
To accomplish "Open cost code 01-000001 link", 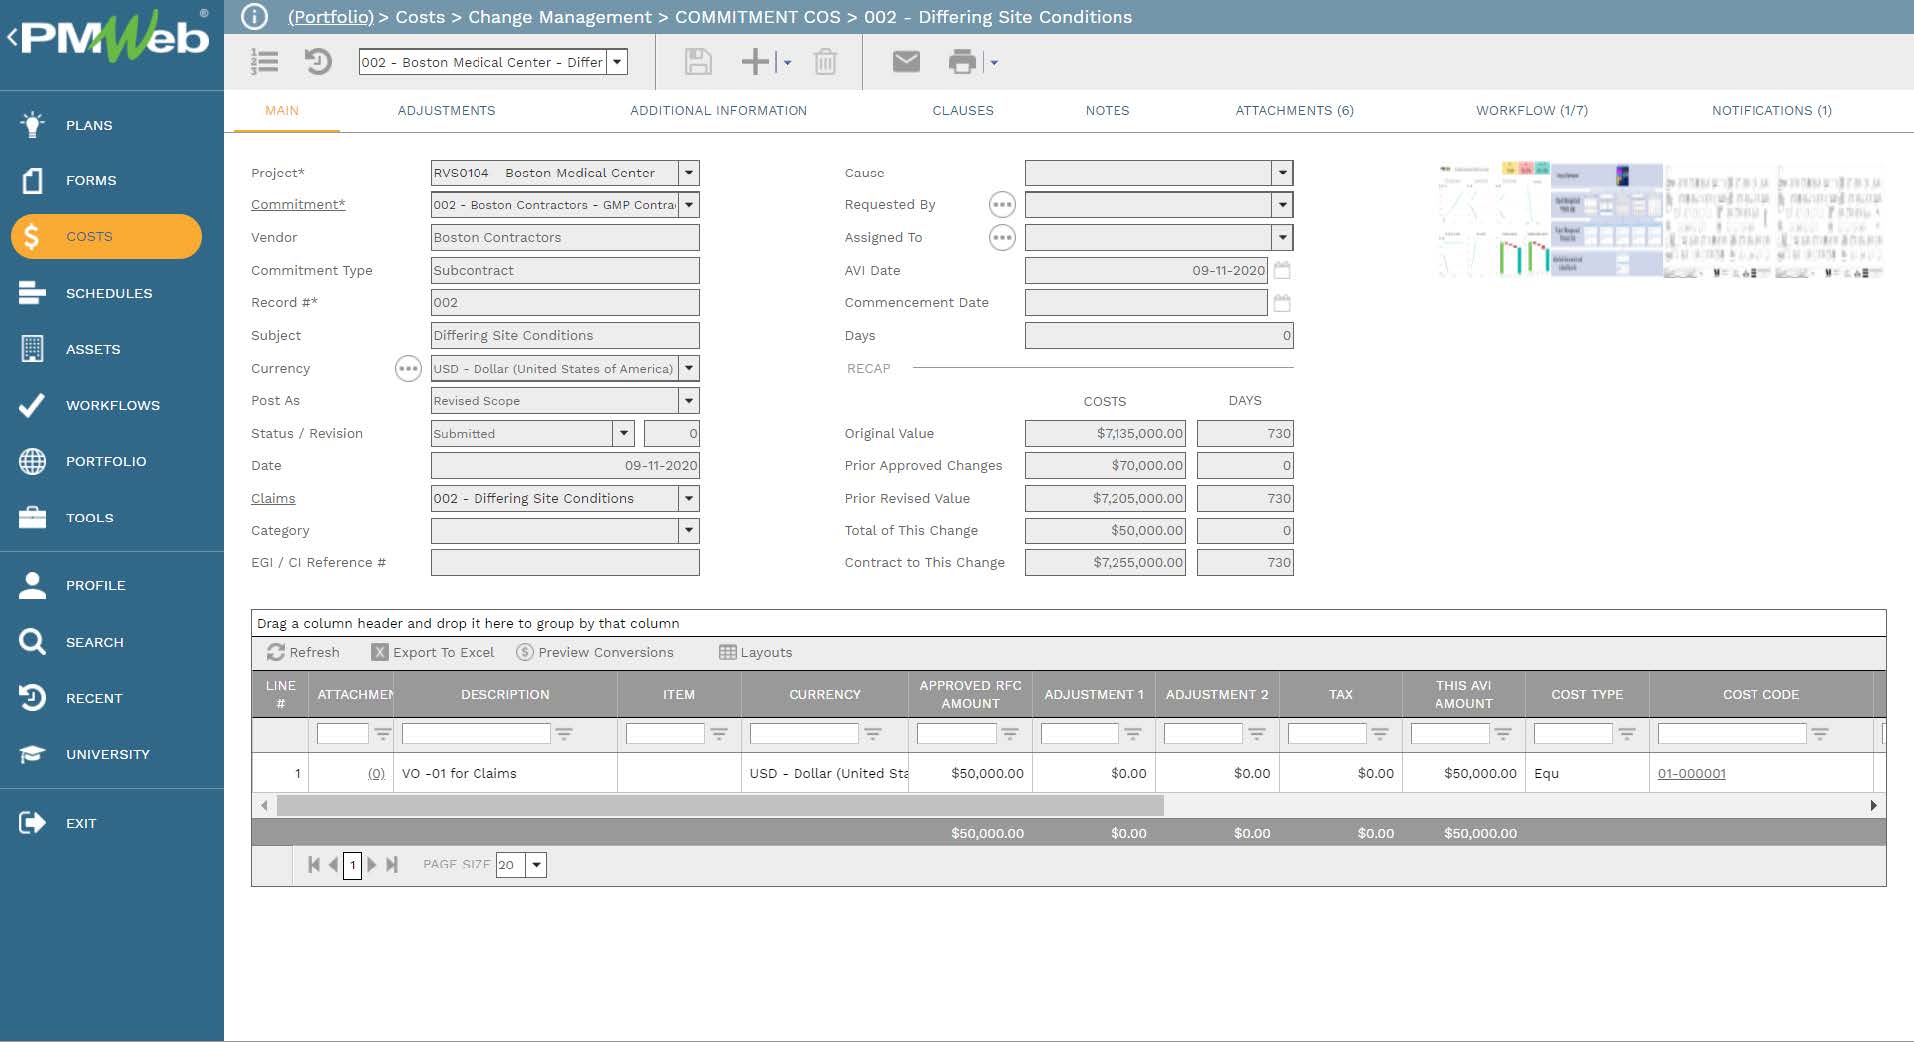I will point(1691,773).
